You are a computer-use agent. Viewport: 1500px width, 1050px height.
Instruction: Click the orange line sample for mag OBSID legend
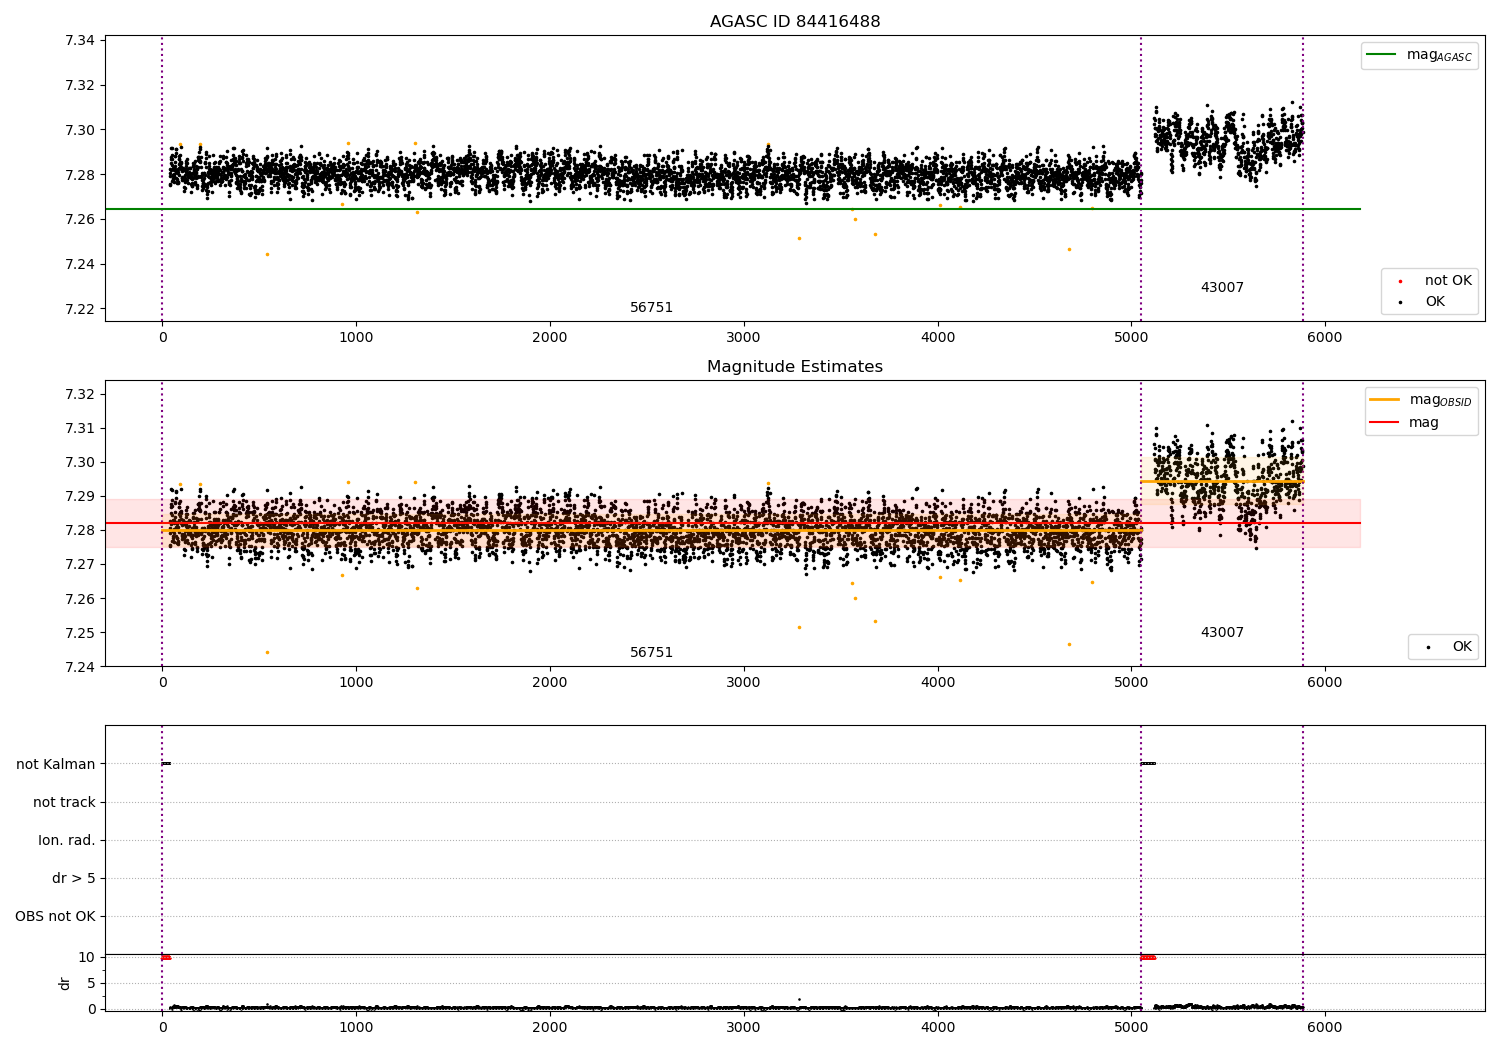pos(1385,400)
